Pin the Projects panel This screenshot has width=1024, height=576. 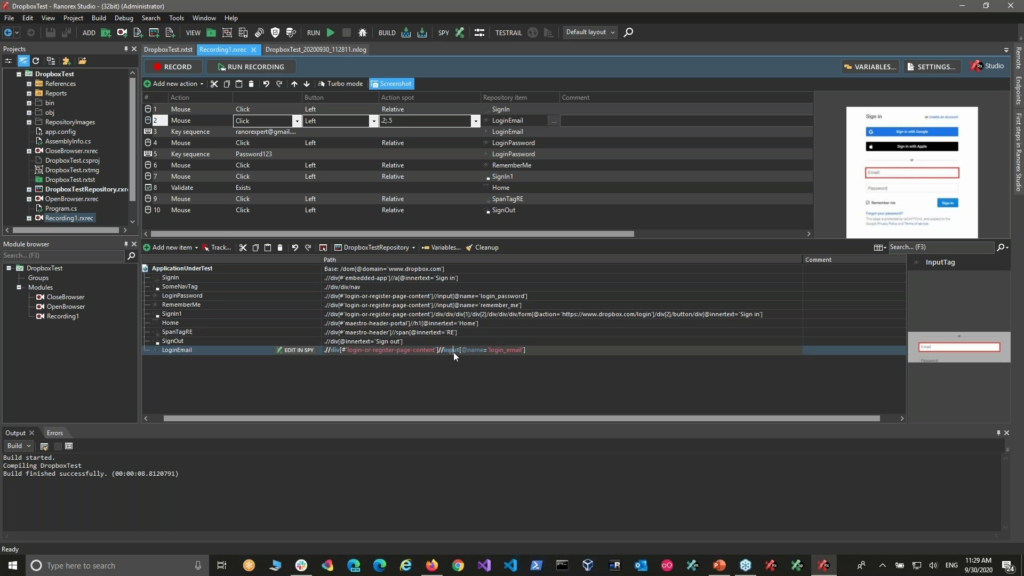126,49
